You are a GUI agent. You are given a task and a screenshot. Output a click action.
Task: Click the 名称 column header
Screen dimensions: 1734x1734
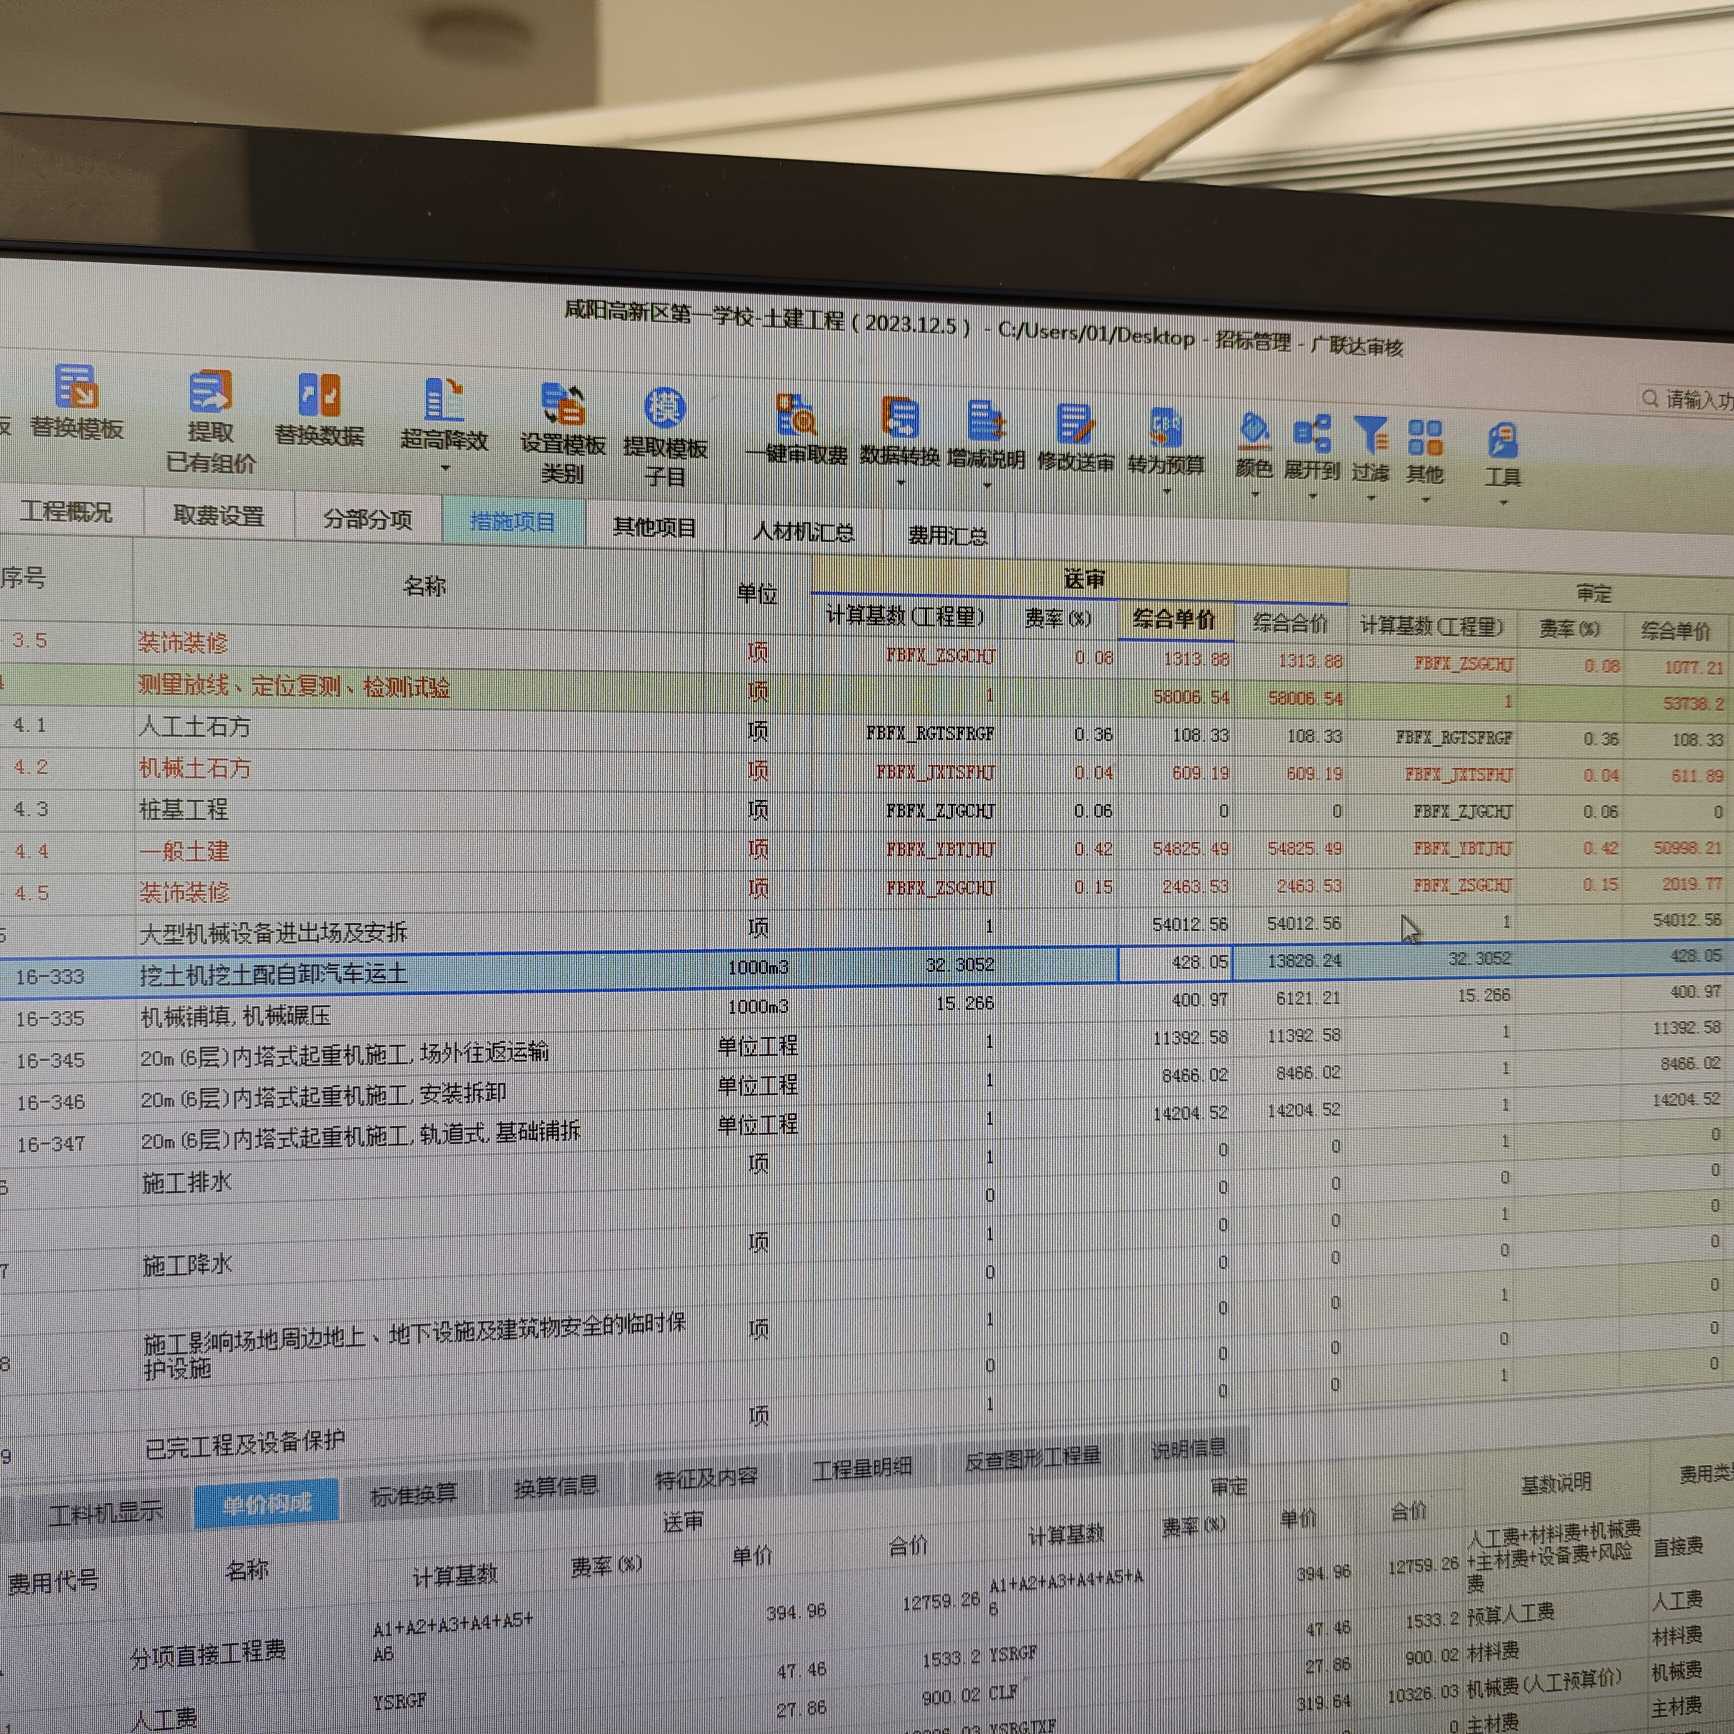424,586
